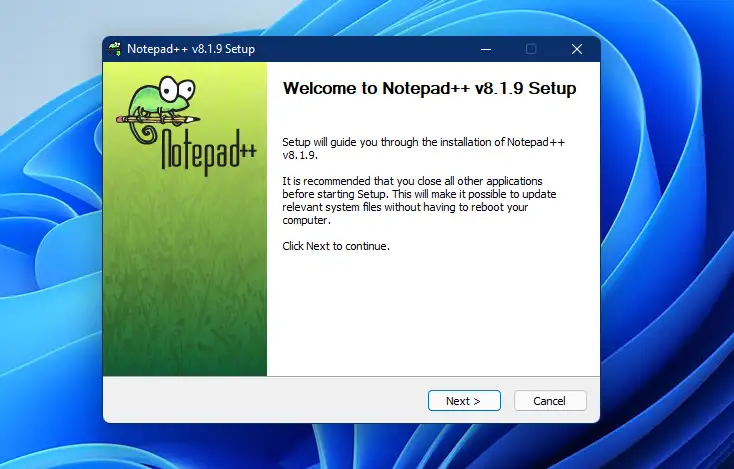Click the "Setup will guide you through" paragraph
Viewport: 734px width, 469px height.
coord(424,148)
